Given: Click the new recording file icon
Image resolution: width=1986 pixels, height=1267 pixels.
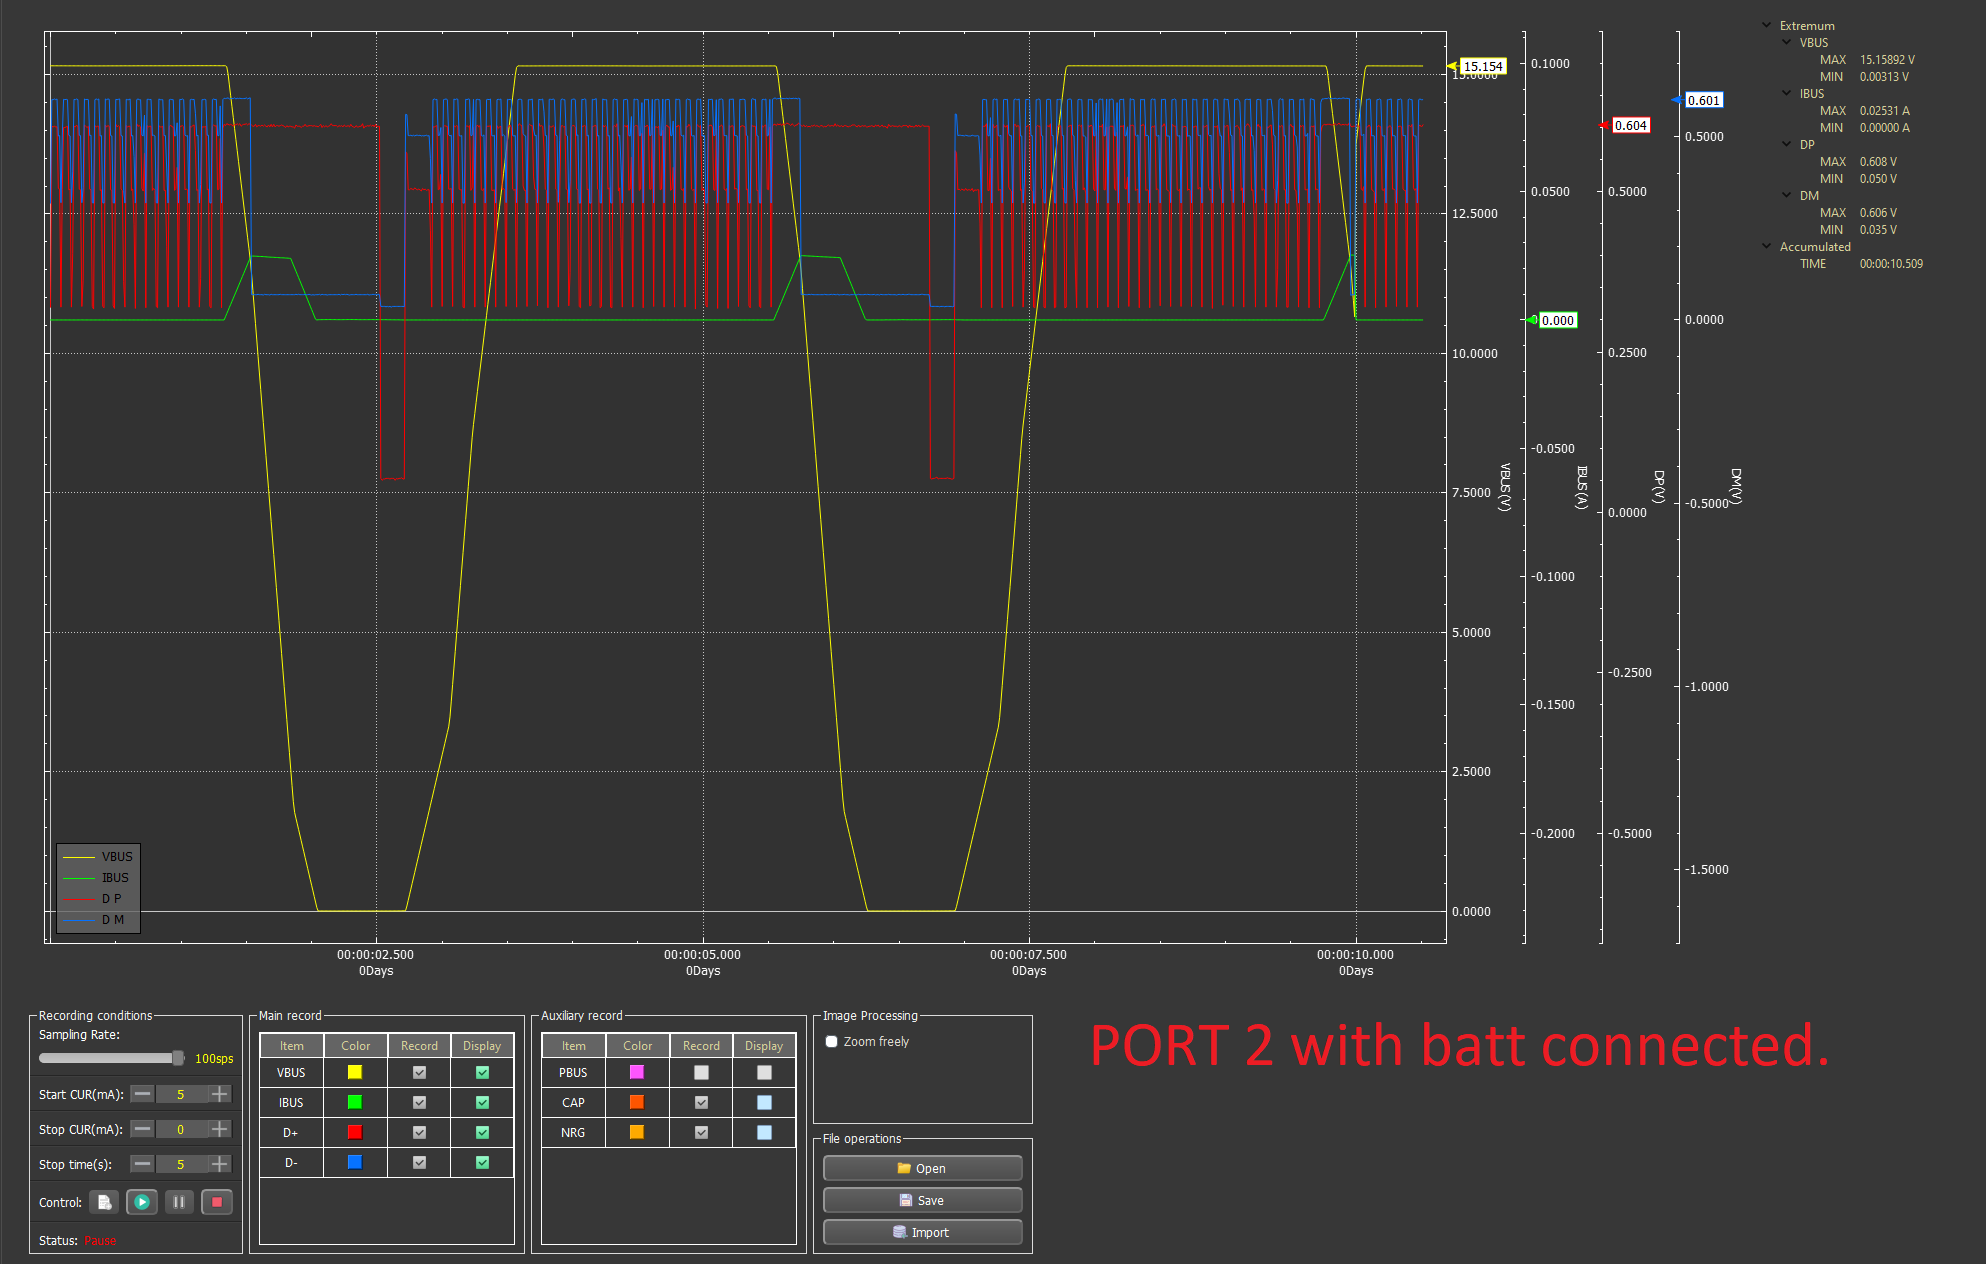Looking at the screenshot, I should pos(104,1202).
